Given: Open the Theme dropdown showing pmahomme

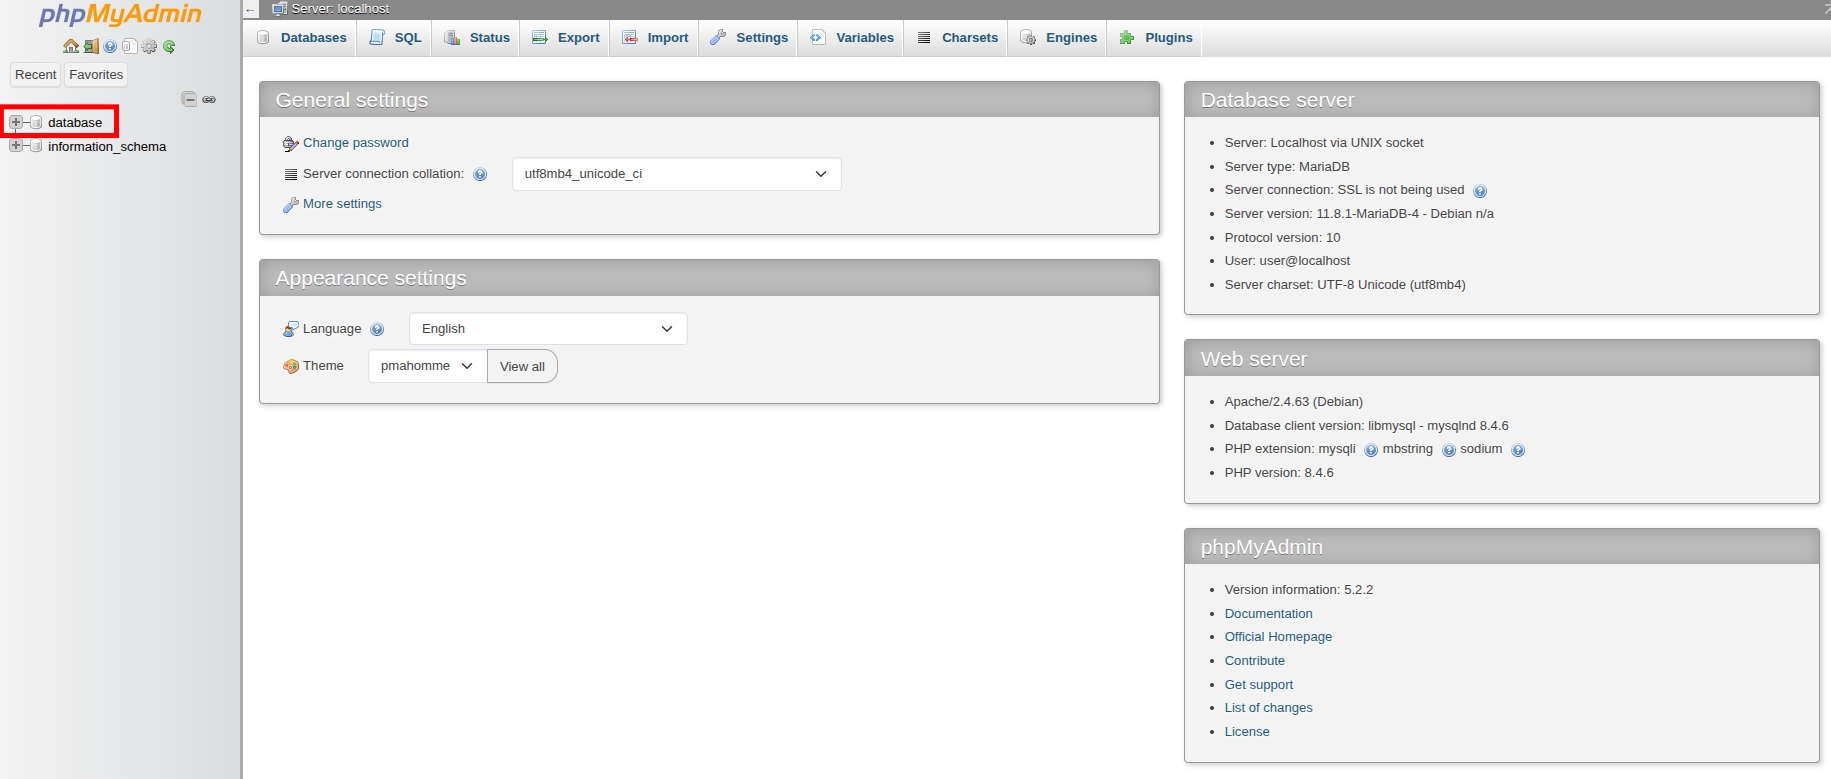Looking at the screenshot, I should click(427, 366).
